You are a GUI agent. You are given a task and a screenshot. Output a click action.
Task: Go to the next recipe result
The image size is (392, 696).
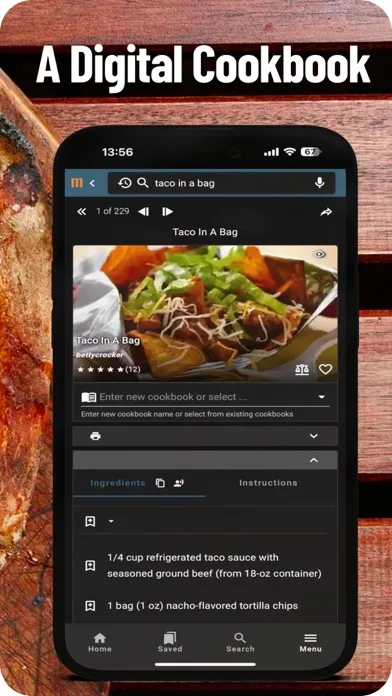(x=167, y=212)
